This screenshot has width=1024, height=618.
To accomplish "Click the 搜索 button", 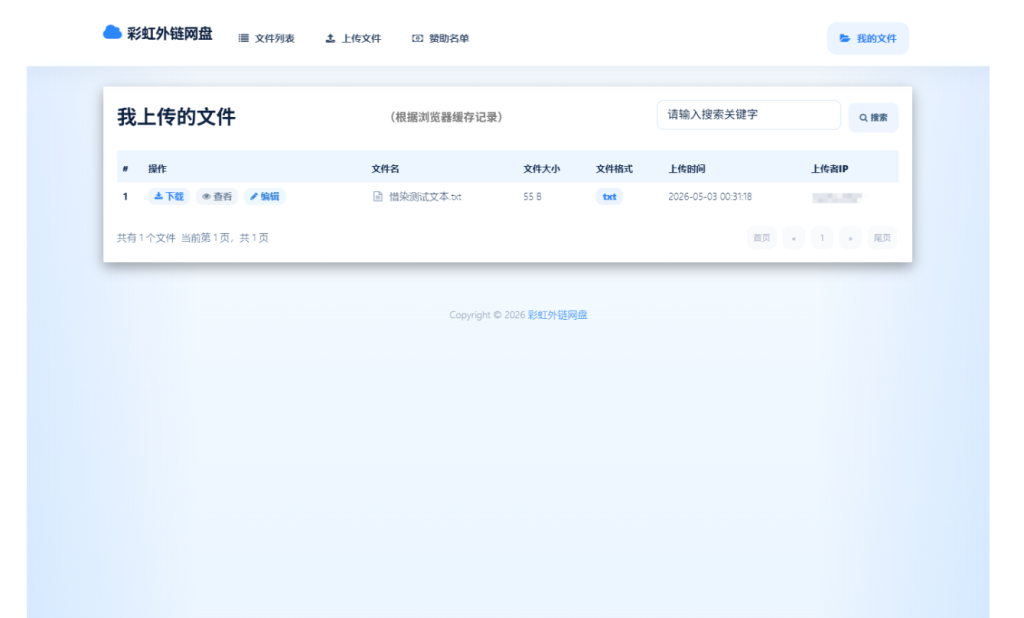I will click(873, 118).
